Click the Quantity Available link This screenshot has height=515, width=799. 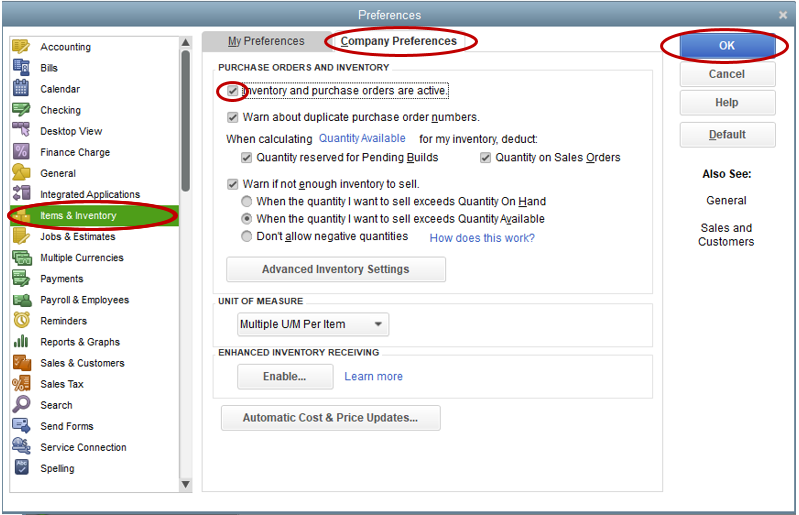coord(362,139)
